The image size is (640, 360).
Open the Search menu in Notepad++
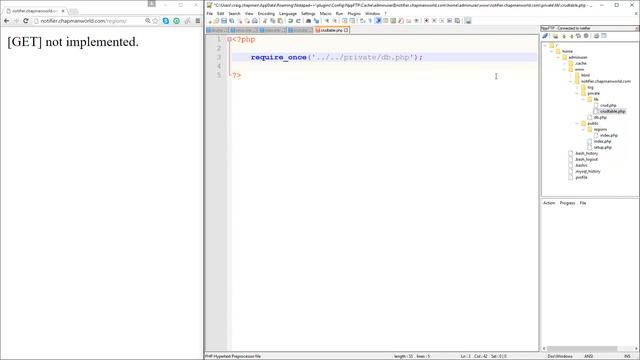pyautogui.click(x=234, y=13)
